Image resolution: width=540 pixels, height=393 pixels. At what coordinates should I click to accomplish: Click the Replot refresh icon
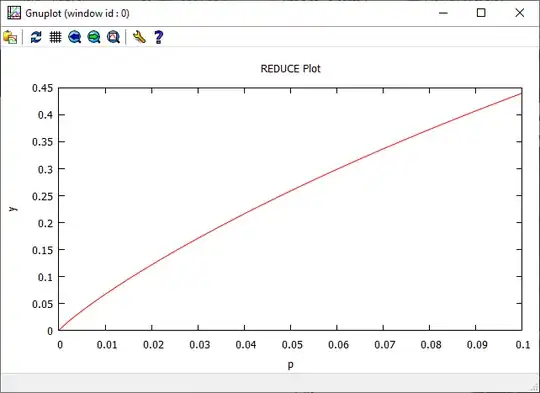pos(36,37)
